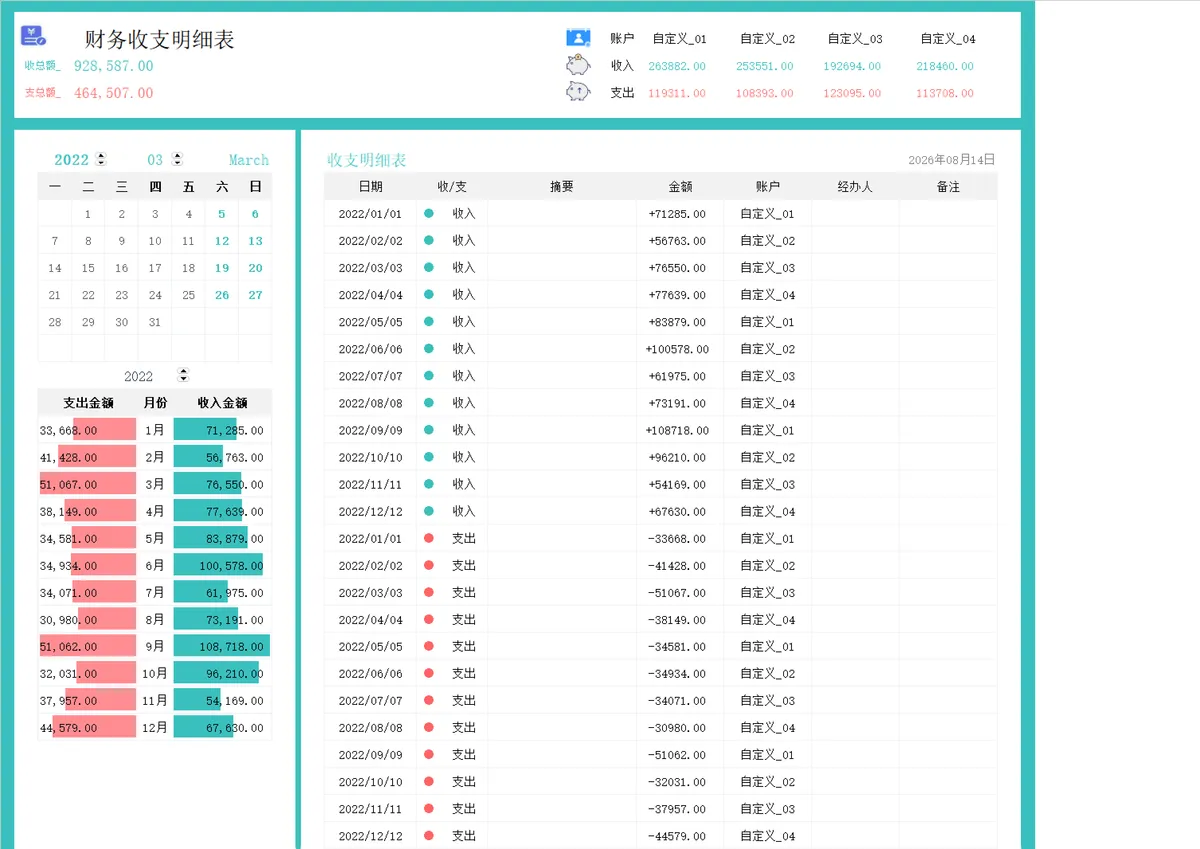Viewport: 1200px width, 849px height.
Task: Click date 2022/03/03 in +76550.00 row
Action: 370,268
